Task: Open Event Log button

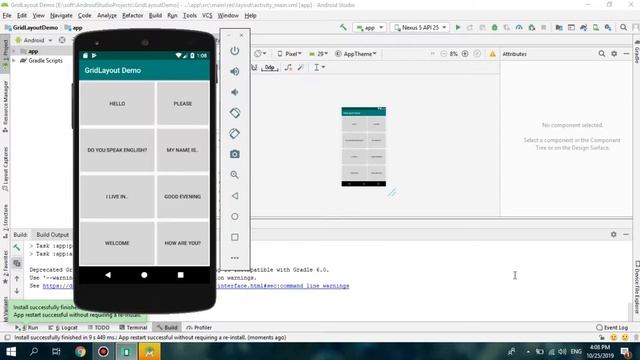Action: (612, 327)
